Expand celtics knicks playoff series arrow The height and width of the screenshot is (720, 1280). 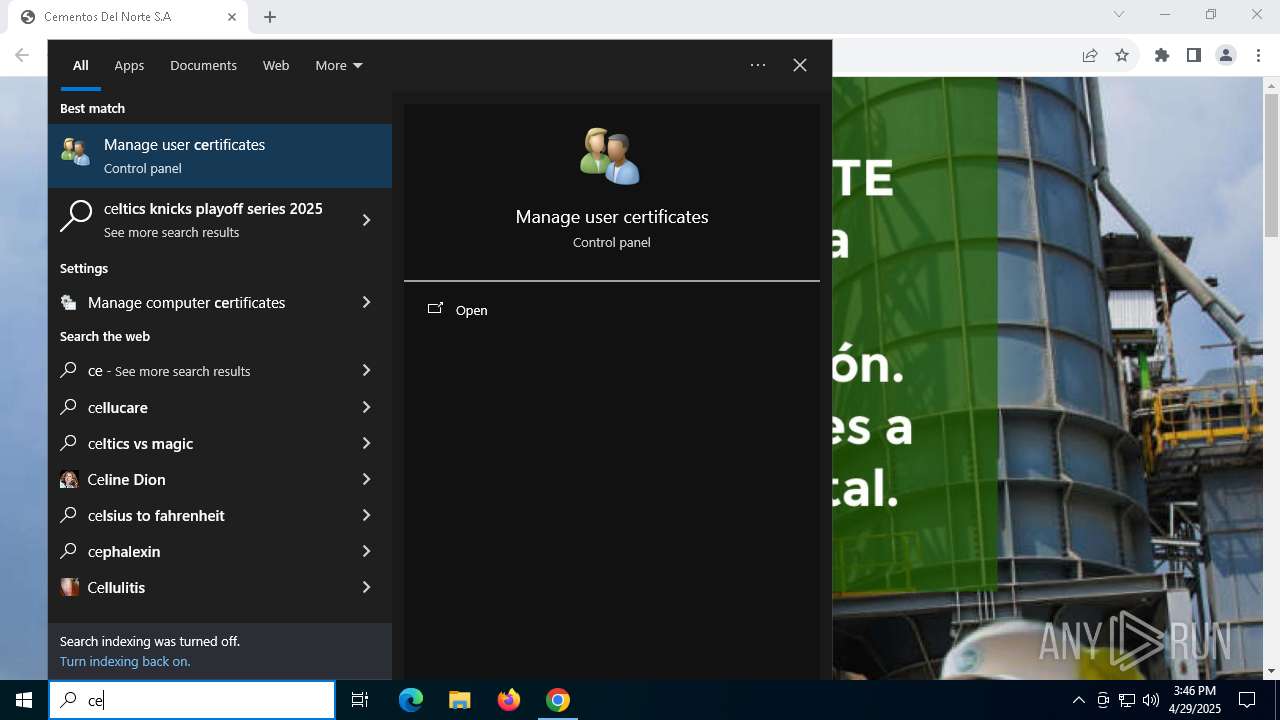pos(366,220)
